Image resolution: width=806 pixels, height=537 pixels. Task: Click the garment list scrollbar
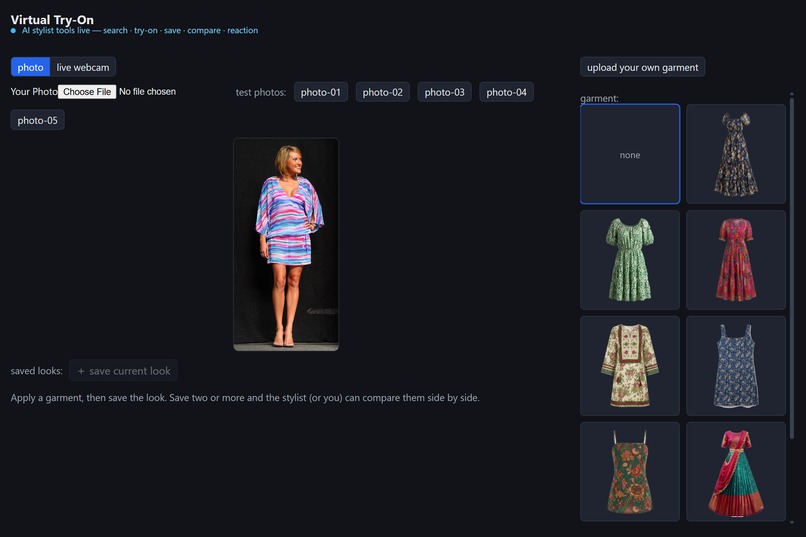pos(792,267)
